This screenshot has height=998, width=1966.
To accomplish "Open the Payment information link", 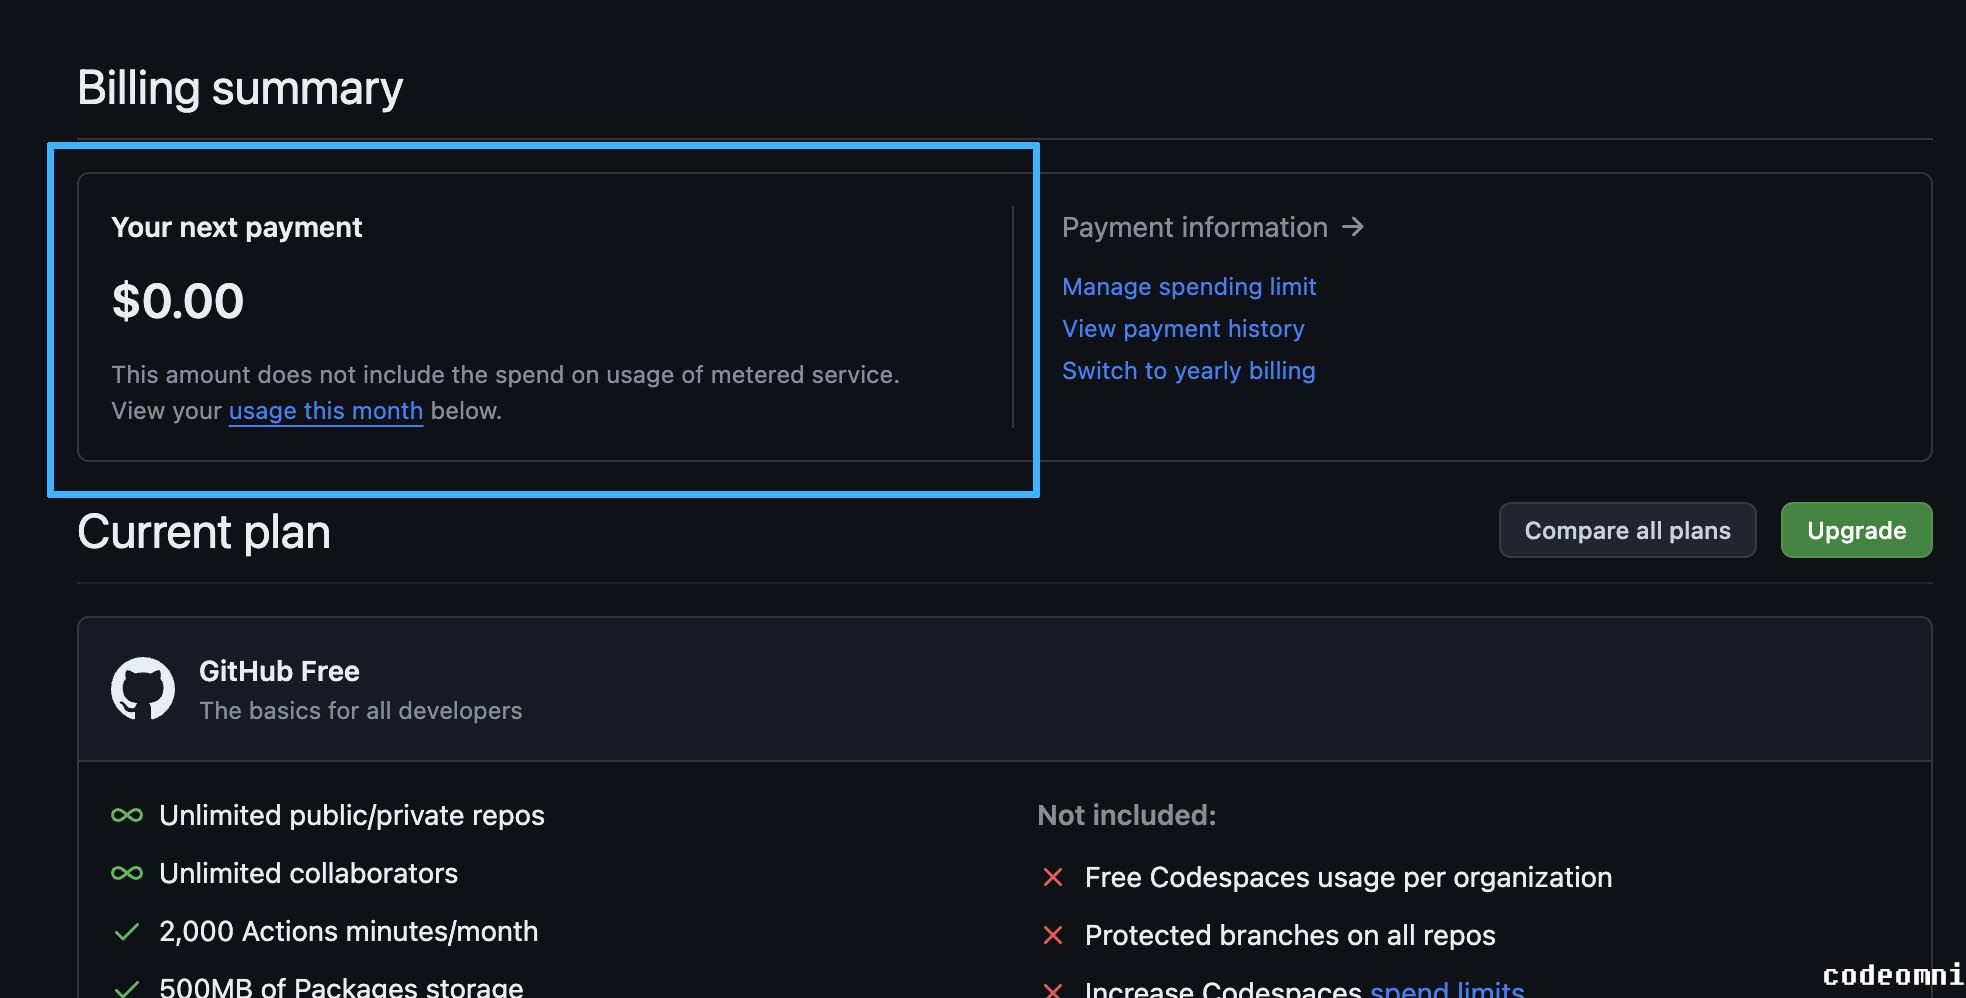I will coord(1213,228).
